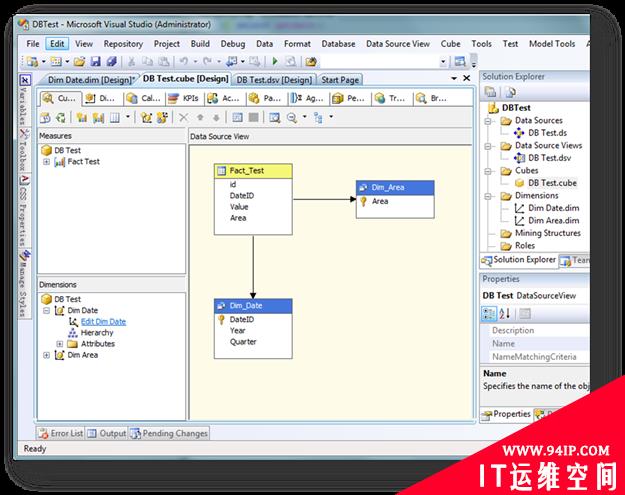The width and height of the screenshot is (625, 495).
Task: Open the layout dropdown arrow at toolbar end
Action: point(331,117)
